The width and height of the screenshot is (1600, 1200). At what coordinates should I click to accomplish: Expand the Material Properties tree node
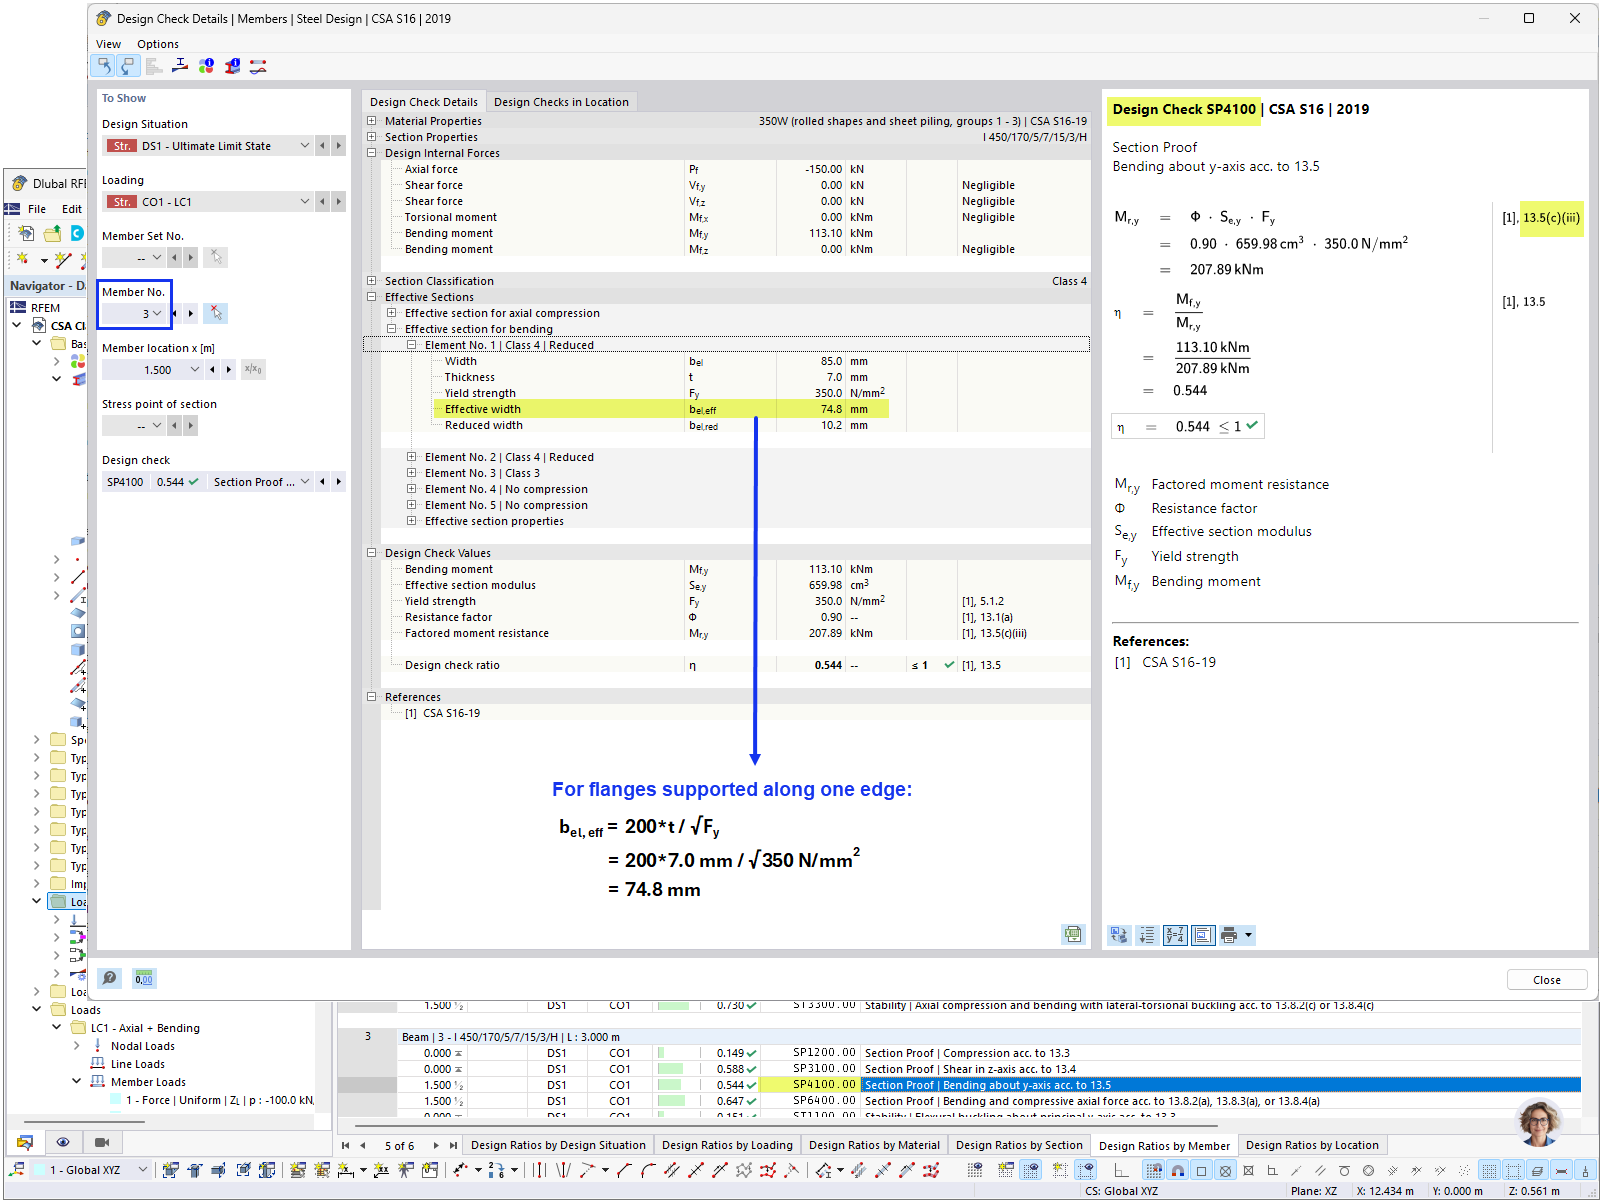(x=372, y=120)
